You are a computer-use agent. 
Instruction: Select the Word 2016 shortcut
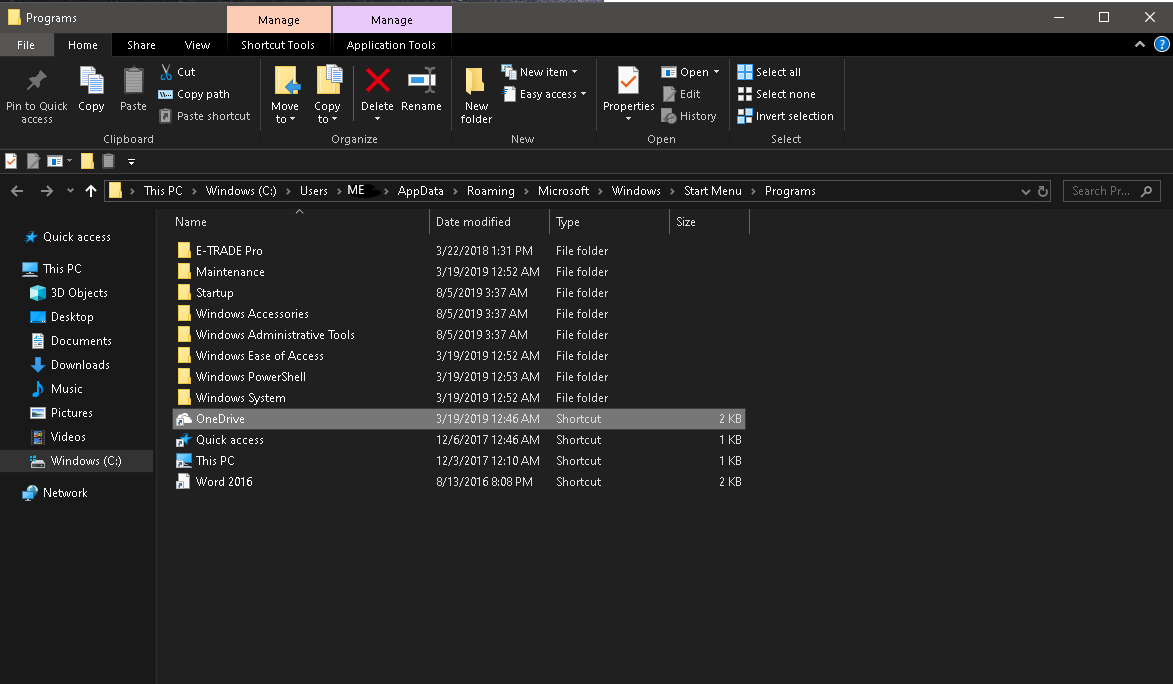459,481
